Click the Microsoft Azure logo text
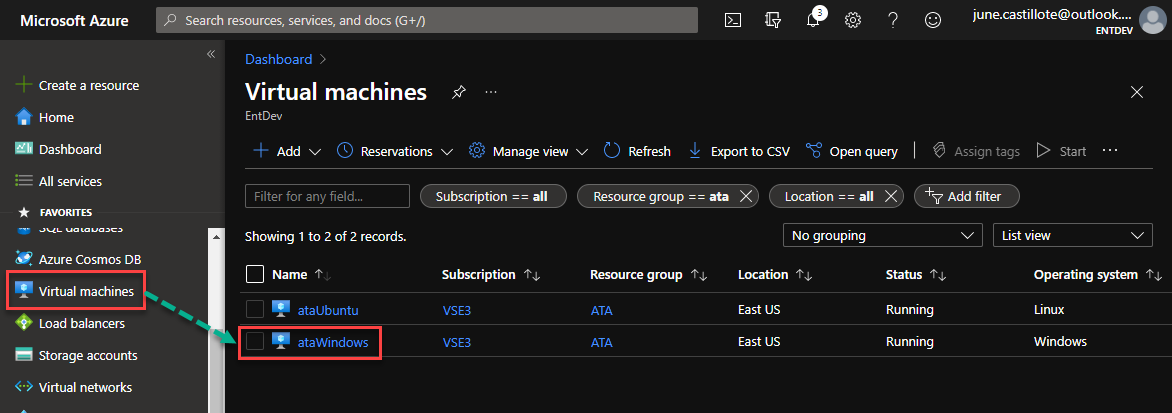This screenshot has width=1172, height=413. click(x=74, y=20)
